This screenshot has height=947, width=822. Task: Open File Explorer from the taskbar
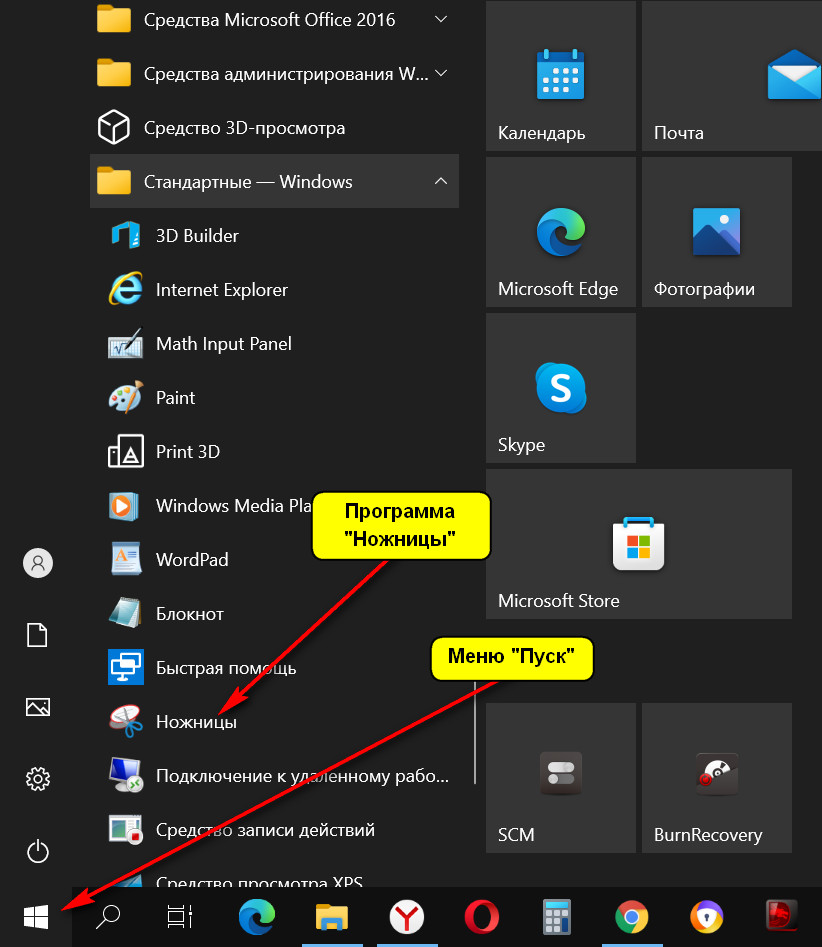click(x=332, y=917)
